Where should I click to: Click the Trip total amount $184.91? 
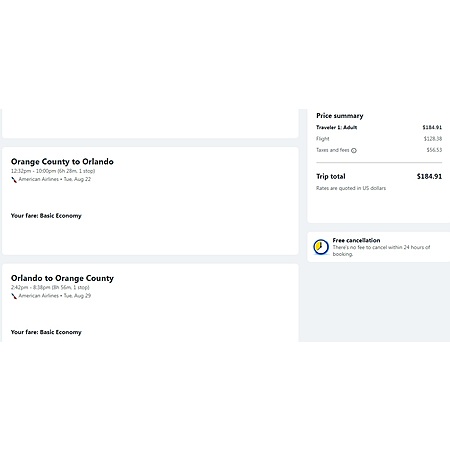[x=429, y=176]
